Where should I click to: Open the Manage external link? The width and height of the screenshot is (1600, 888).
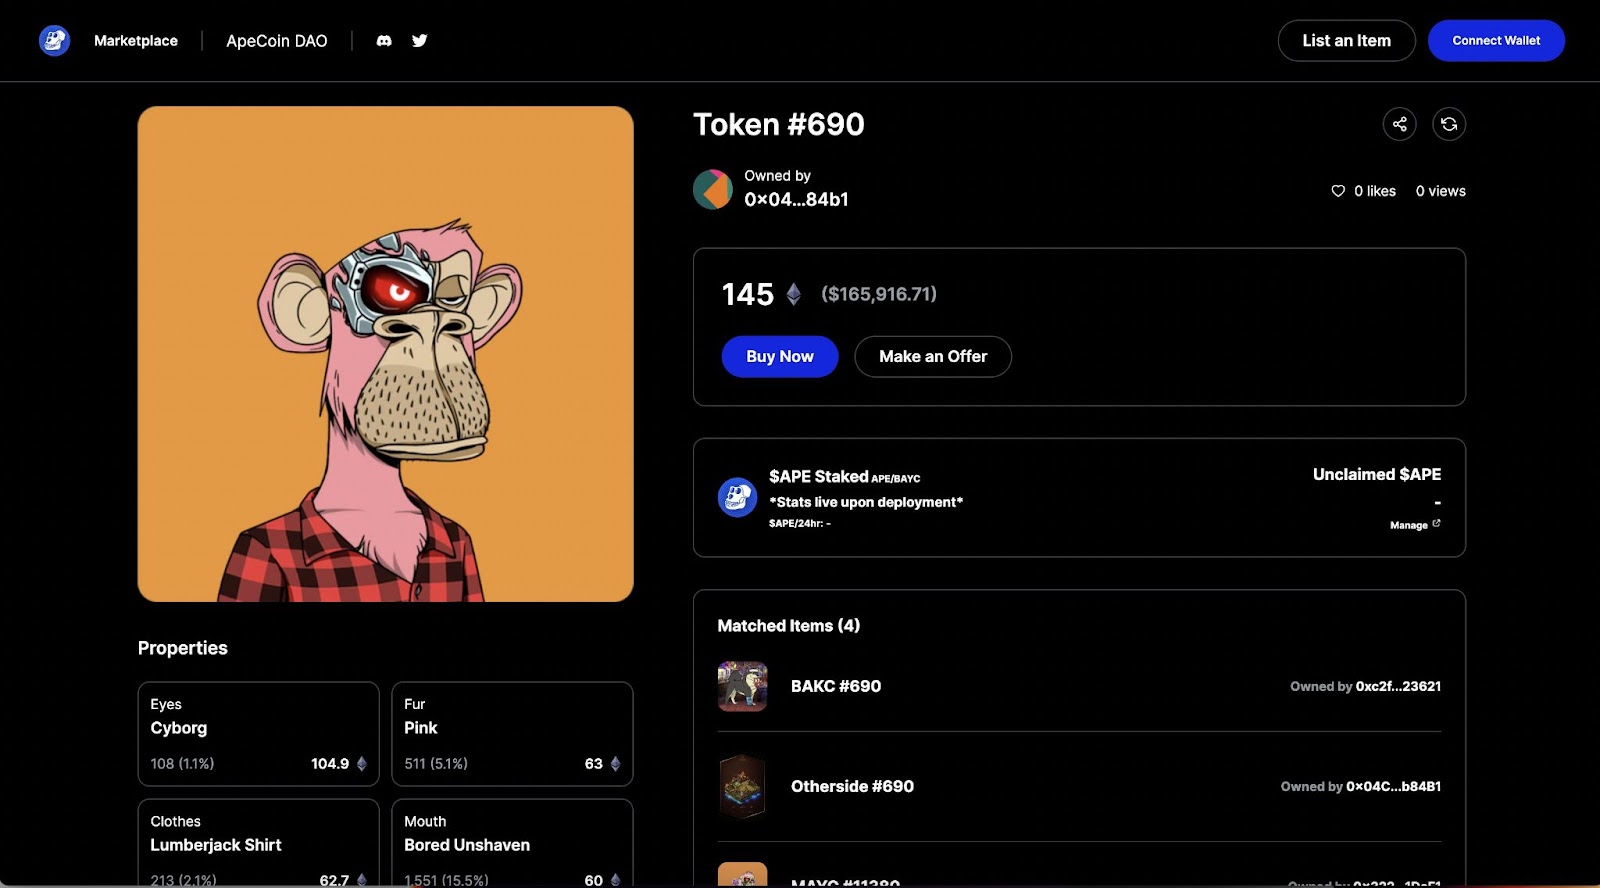[1415, 525]
